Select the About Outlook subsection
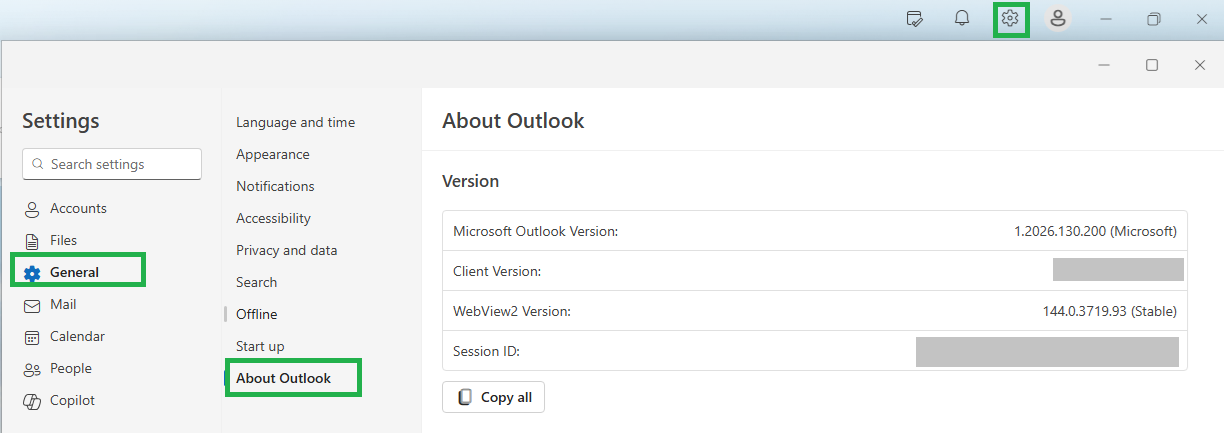Image resolution: width=1224 pixels, height=433 pixels. [x=283, y=378]
